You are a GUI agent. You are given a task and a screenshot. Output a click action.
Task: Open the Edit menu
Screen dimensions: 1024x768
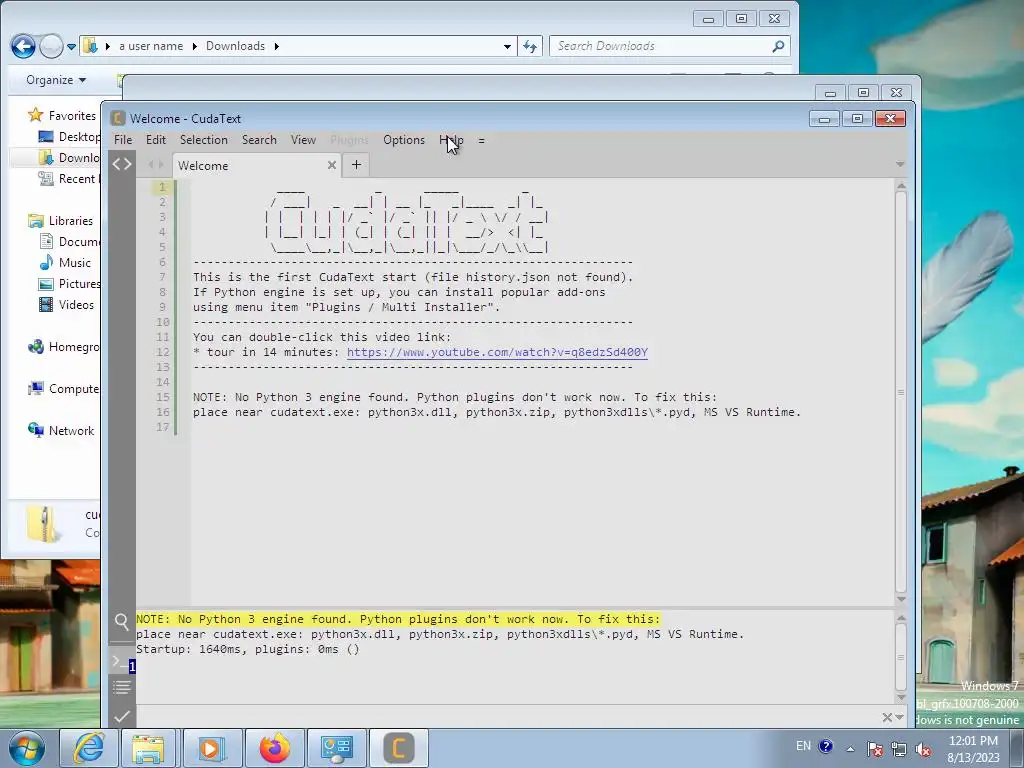click(155, 140)
